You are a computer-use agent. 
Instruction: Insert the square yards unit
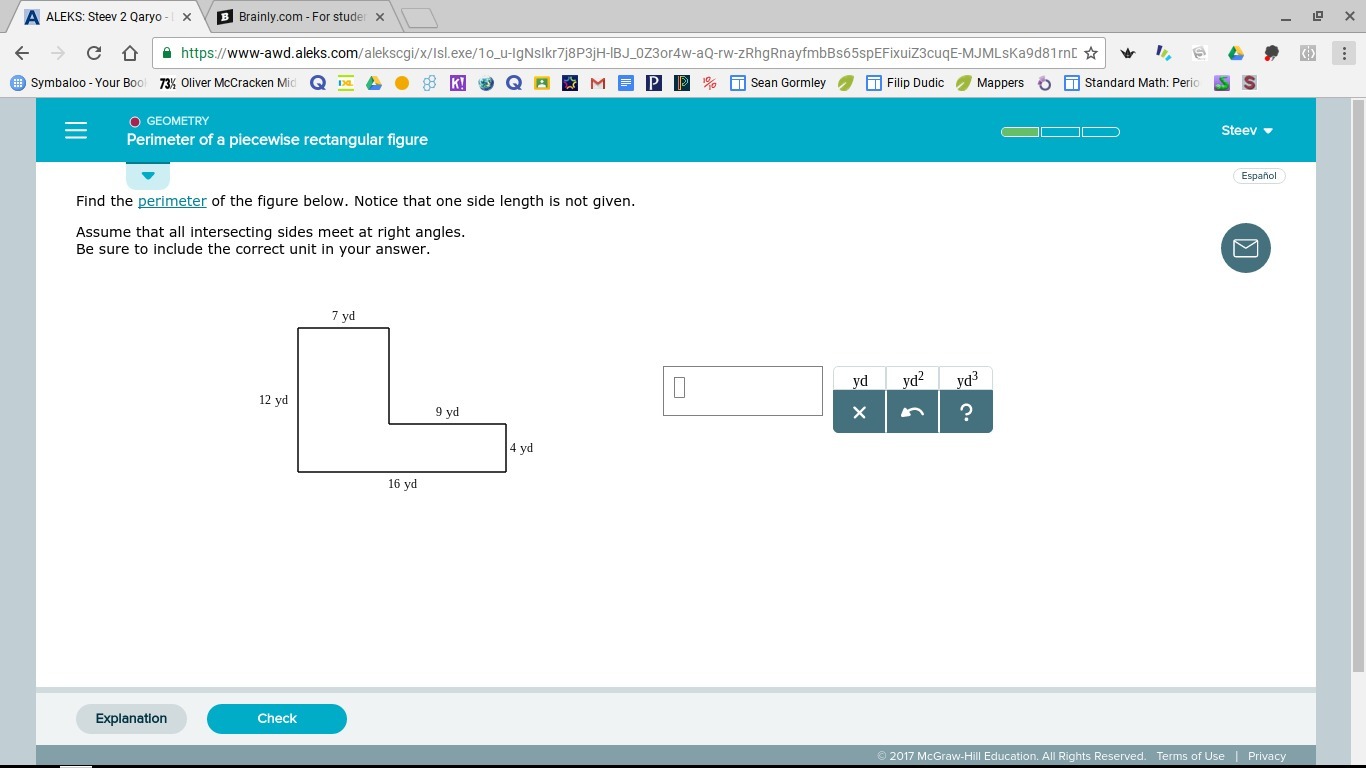(x=913, y=380)
